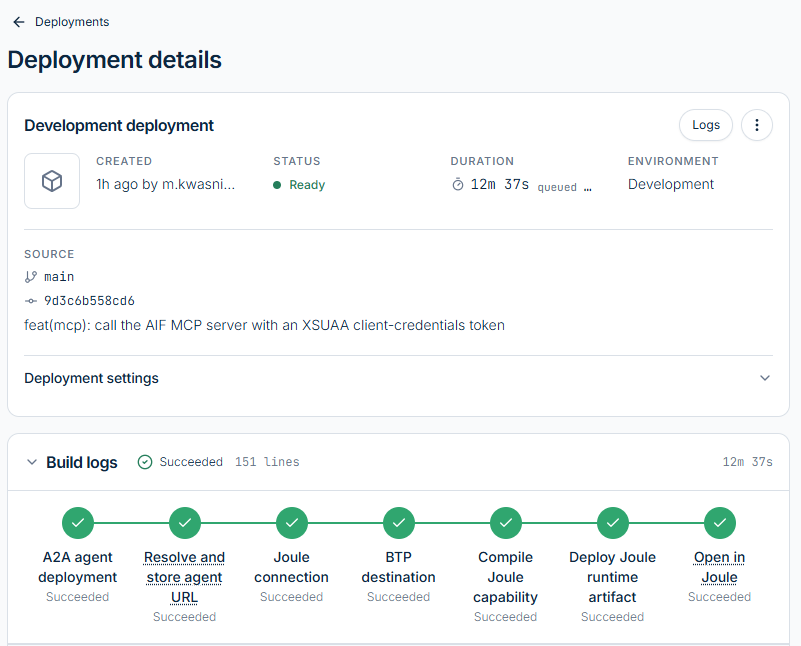
Task: Click created-by text '1h ago by m.kwasni...'
Action: pyautogui.click(x=166, y=184)
